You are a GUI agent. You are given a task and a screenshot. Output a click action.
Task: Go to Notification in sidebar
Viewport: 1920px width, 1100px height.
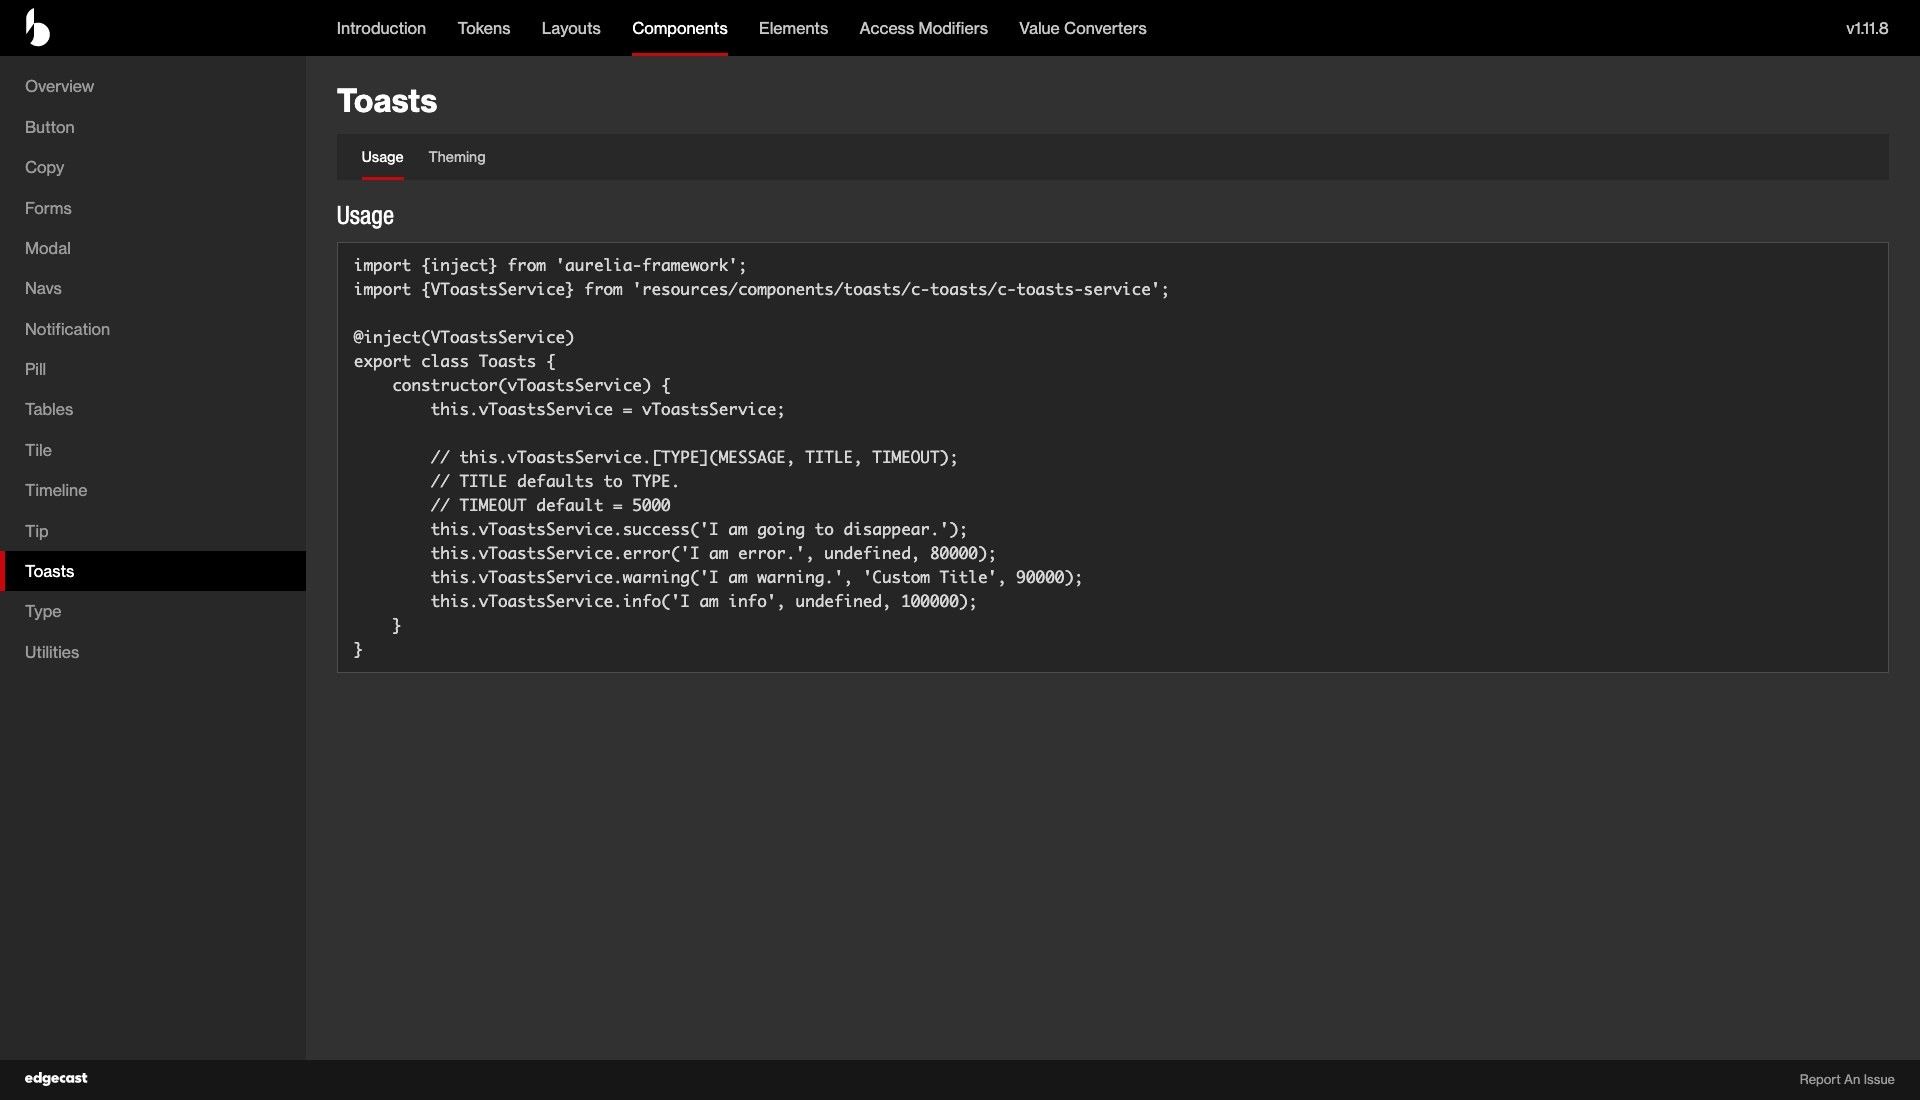(153, 329)
